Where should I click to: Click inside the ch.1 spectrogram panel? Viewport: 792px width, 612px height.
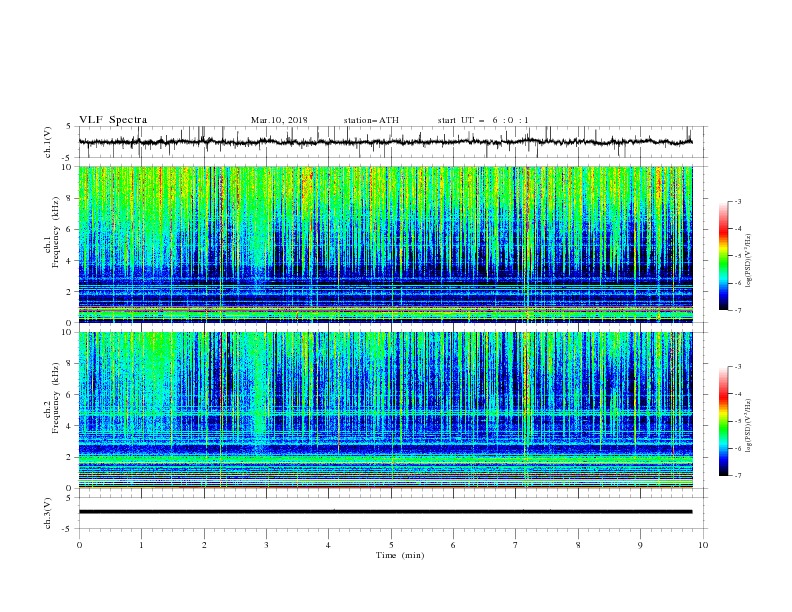(x=385, y=244)
